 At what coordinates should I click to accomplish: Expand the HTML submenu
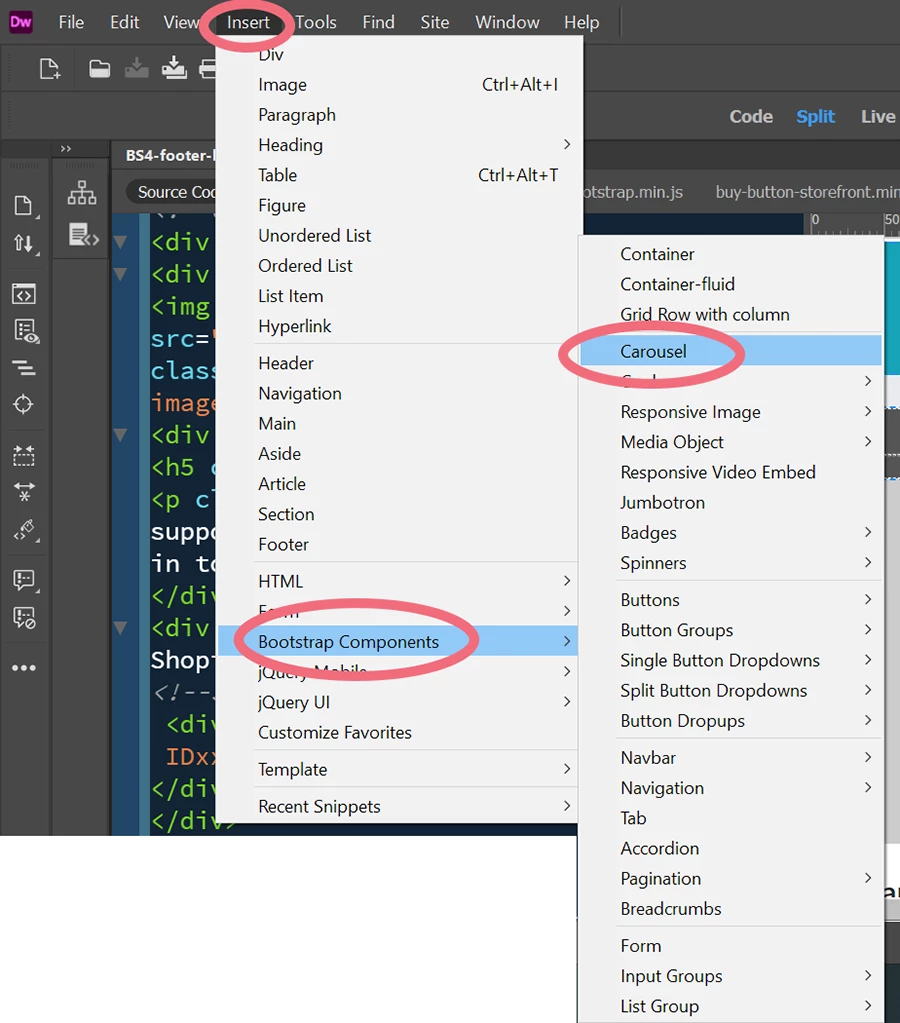(x=398, y=581)
